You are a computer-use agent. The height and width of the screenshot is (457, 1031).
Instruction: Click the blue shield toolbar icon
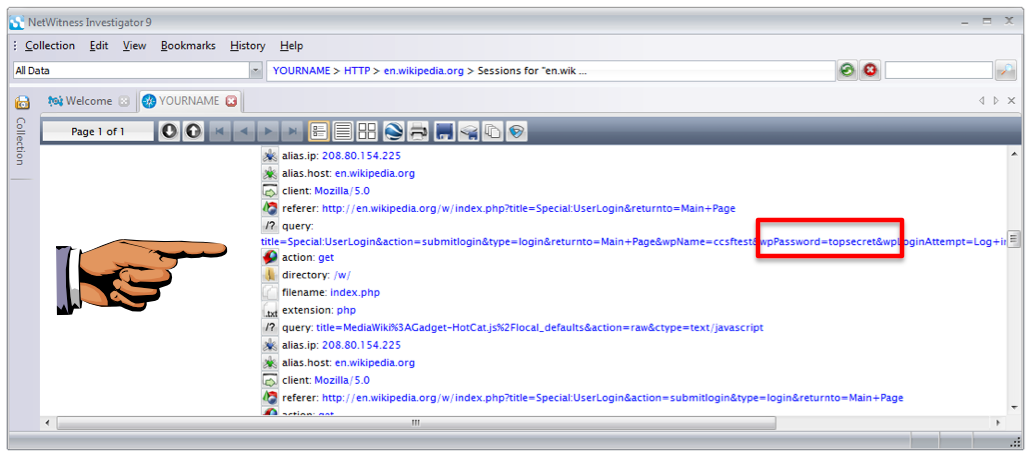click(x=516, y=132)
